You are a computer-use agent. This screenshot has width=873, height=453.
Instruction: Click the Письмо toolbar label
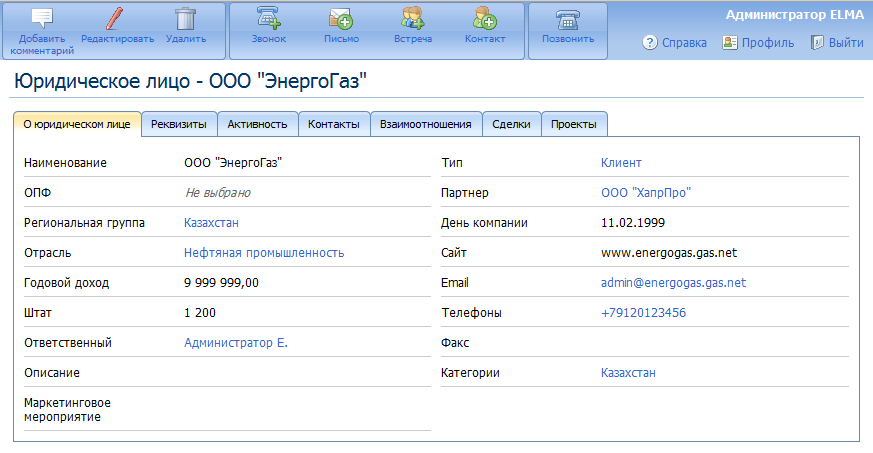click(x=341, y=39)
